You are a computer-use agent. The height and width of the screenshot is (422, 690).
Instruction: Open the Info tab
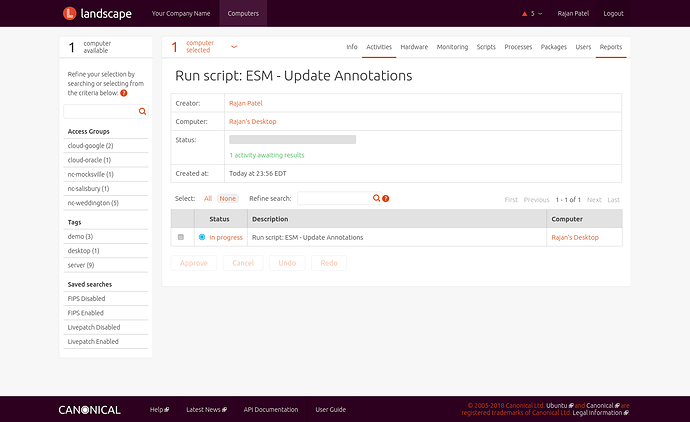click(x=352, y=47)
